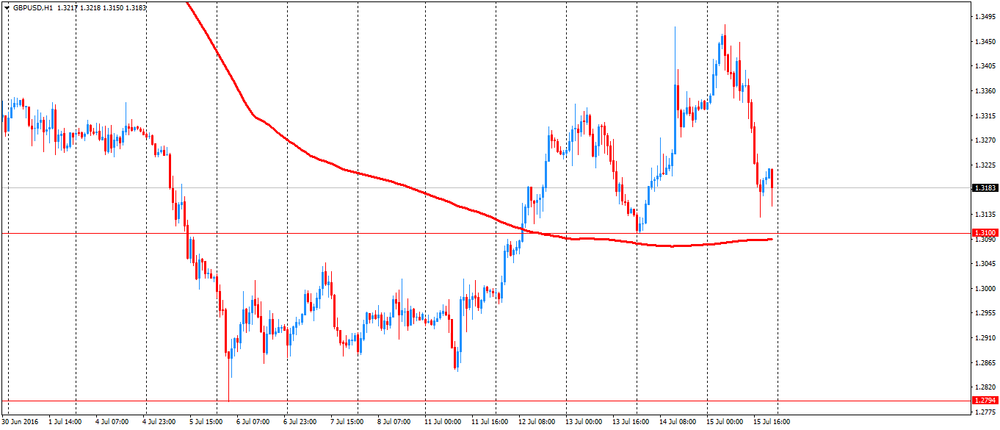This screenshot has width=1000, height=430.
Task: Click the red 1.2794 level label
Action: point(985,401)
